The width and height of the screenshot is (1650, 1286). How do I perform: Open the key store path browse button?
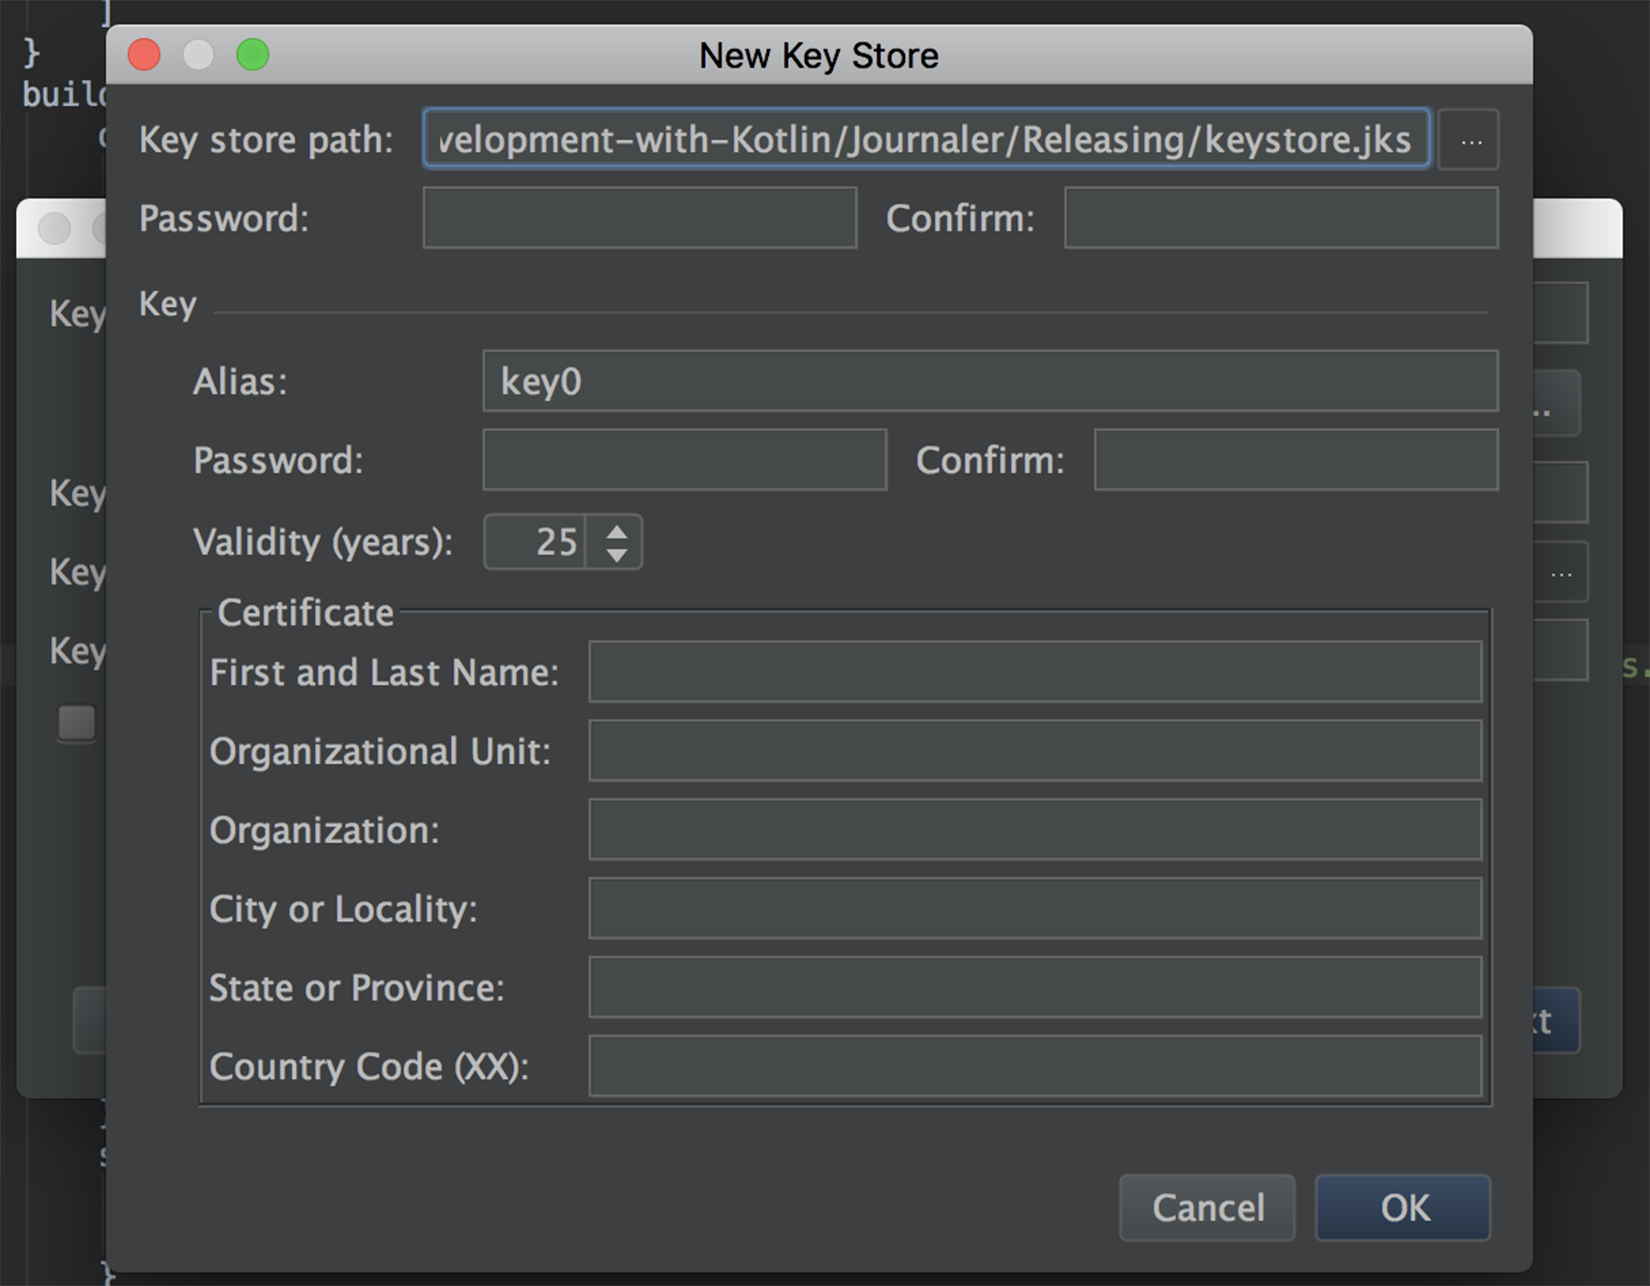[x=1468, y=140]
